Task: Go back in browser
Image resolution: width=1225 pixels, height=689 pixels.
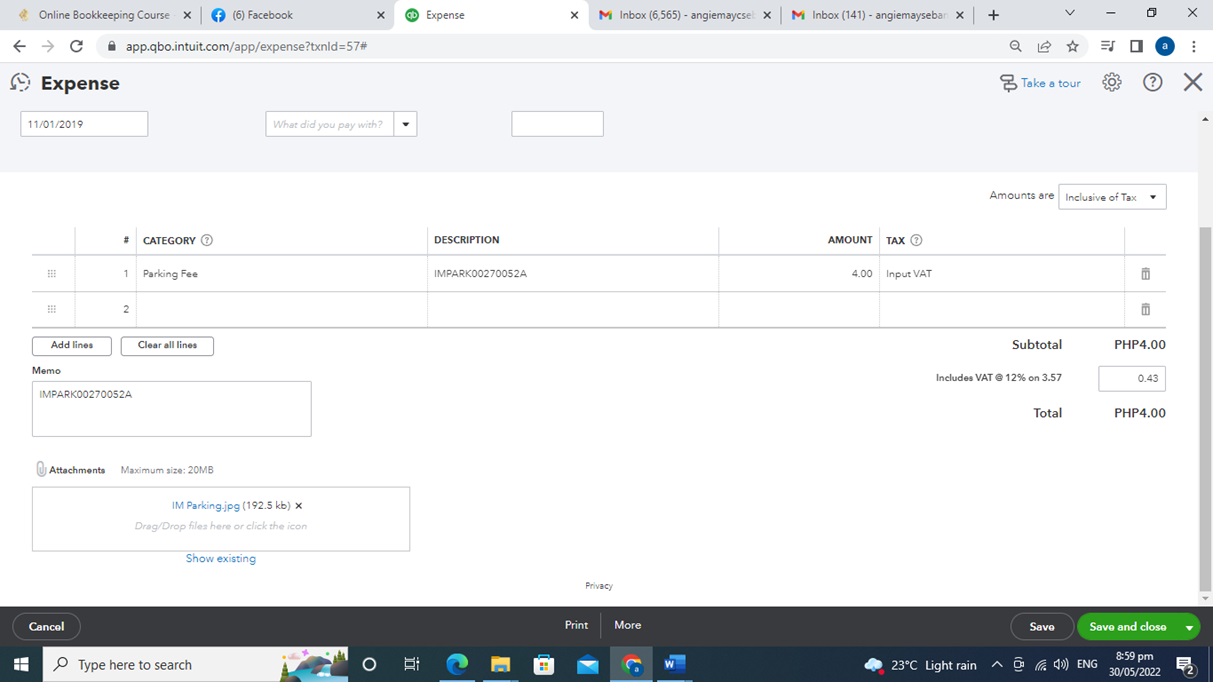Action: (x=19, y=46)
